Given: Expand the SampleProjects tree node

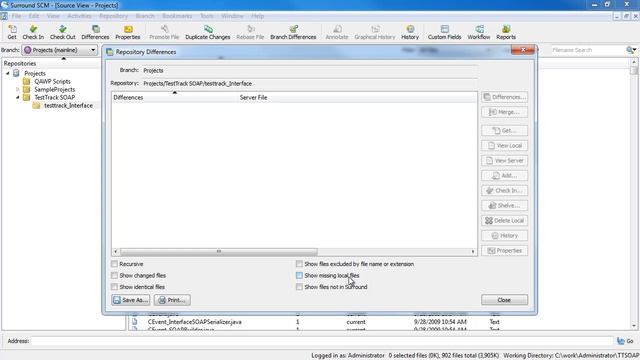Looking at the screenshot, I should click(x=18, y=89).
